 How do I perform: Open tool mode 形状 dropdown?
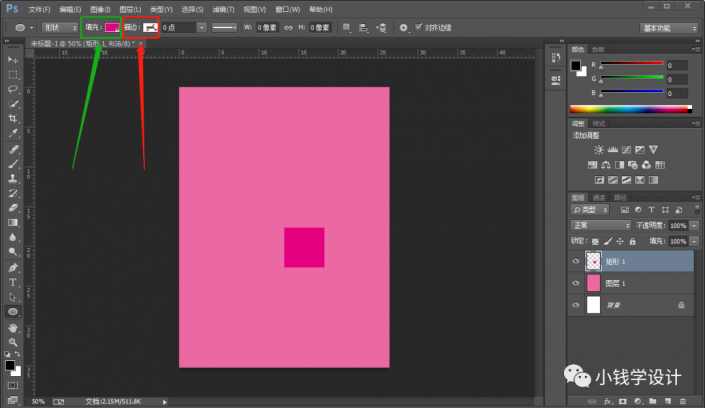pos(60,28)
